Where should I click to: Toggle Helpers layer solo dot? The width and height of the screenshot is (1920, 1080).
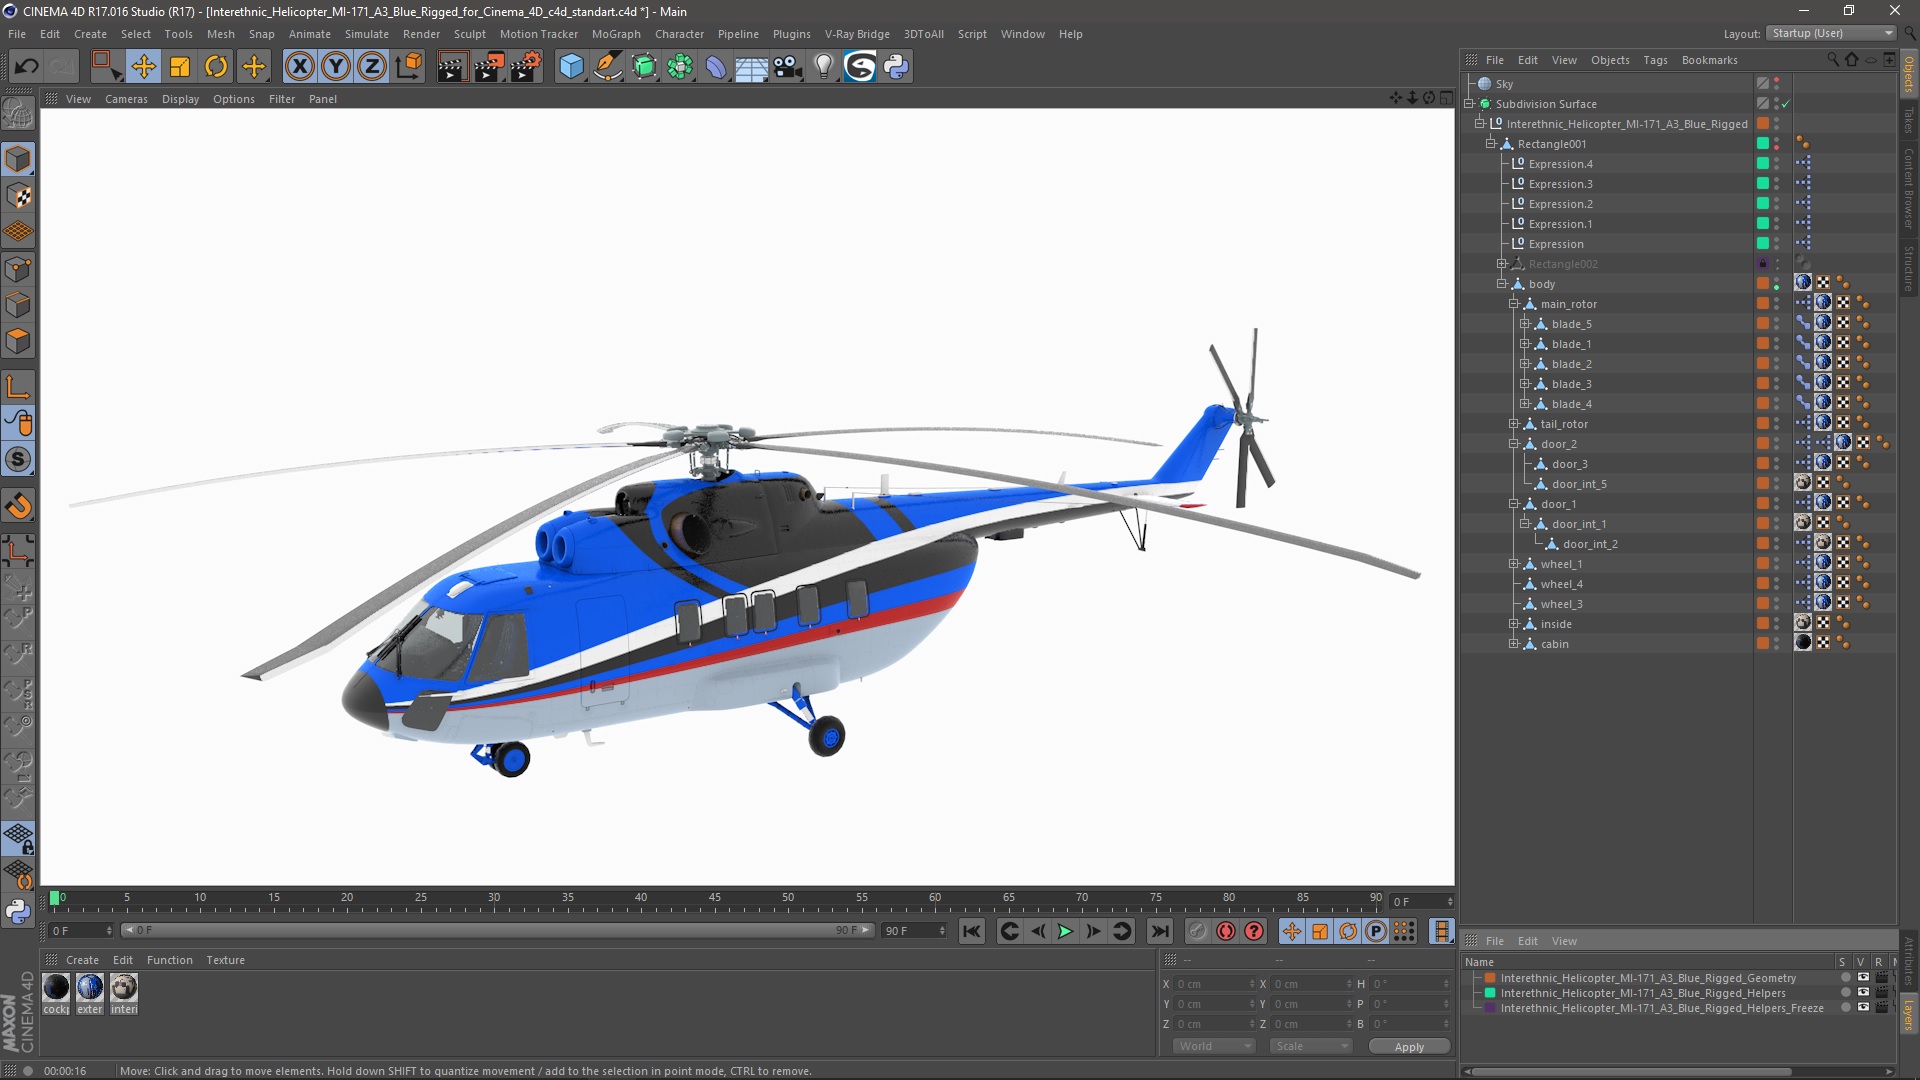[x=1845, y=993]
